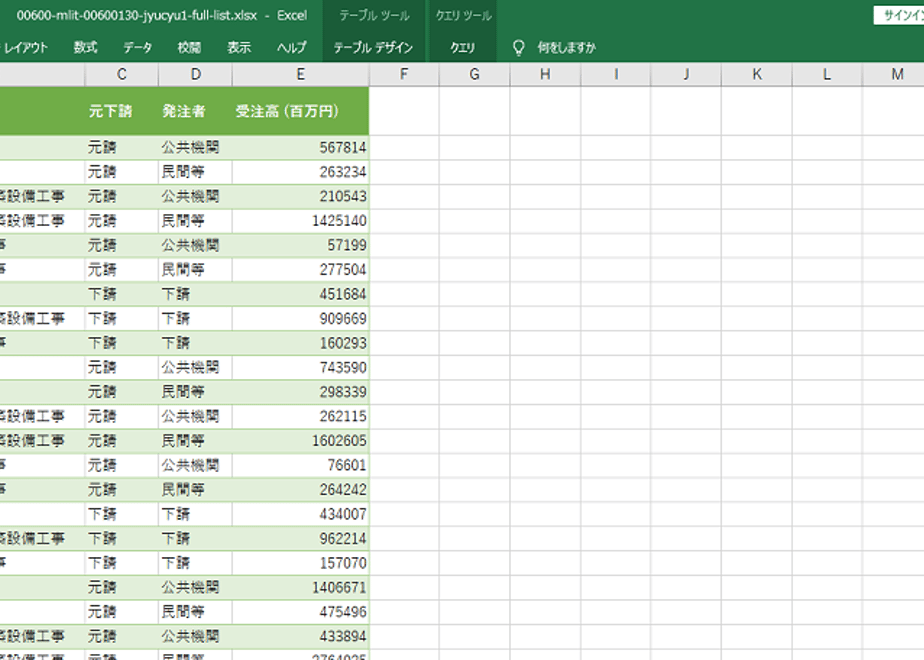Screen dimensions: 924x660
Task: Click the cell containing 277504
Action: [301, 270]
